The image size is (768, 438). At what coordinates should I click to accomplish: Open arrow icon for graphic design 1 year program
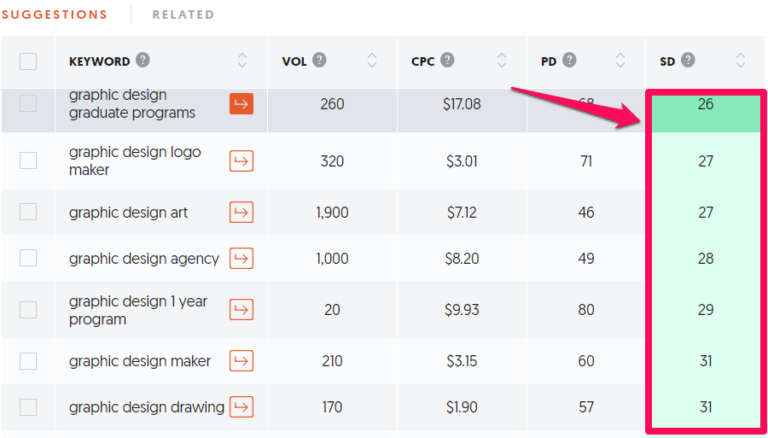click(x=241, y=310)
